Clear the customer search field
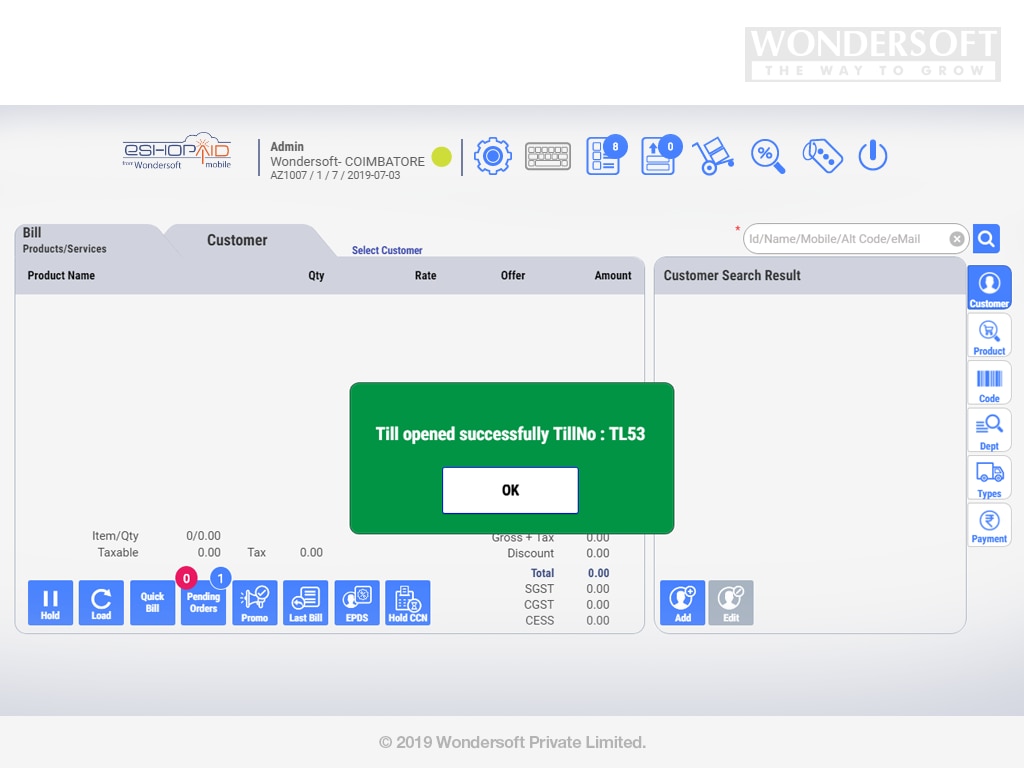Viewport: 1024px width, 768px height. (x=957, y=239)
